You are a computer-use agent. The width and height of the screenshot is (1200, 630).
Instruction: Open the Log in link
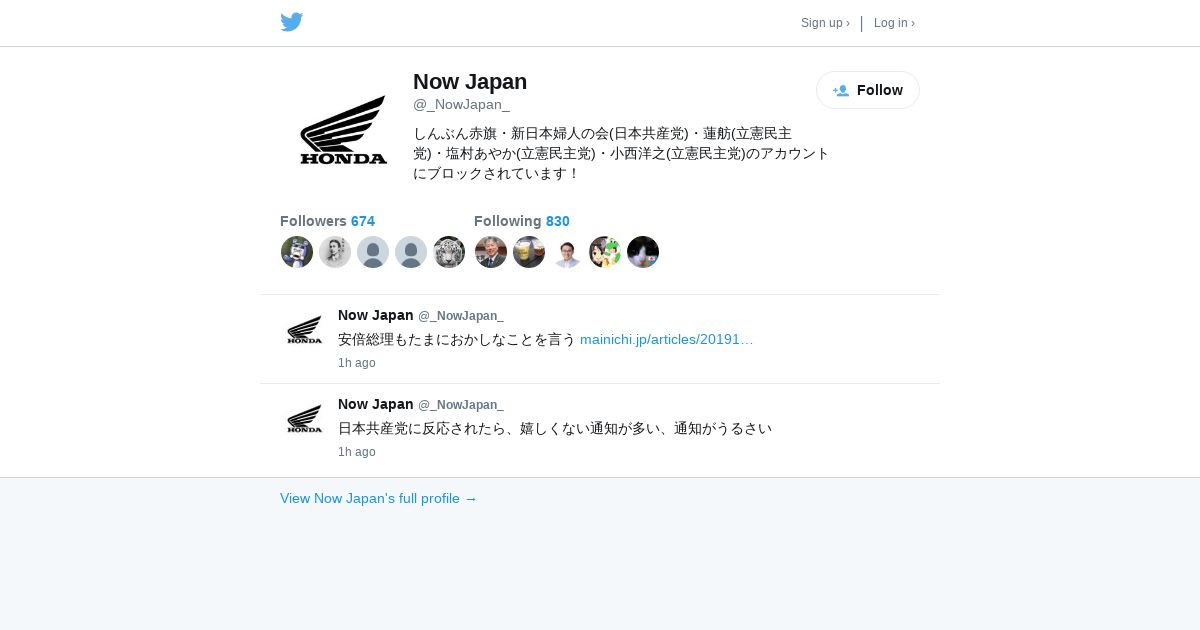point(894,23)
